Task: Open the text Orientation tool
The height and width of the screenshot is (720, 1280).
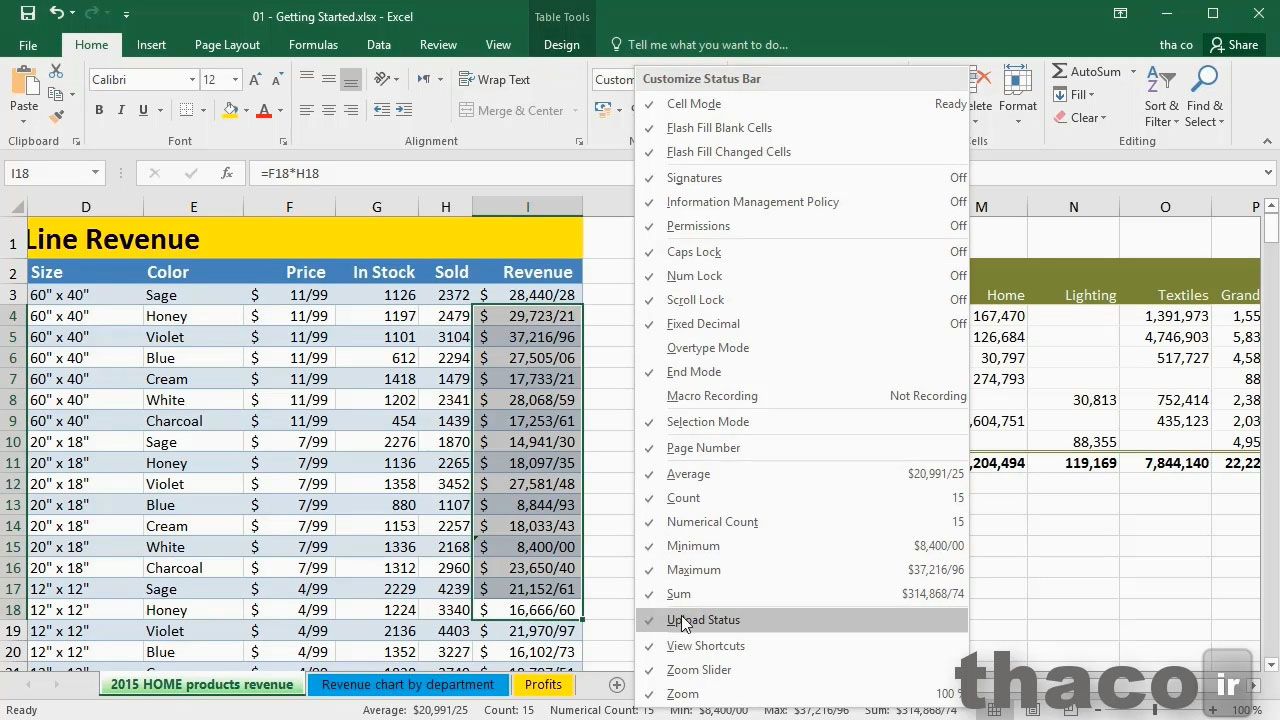Action: 383,79
